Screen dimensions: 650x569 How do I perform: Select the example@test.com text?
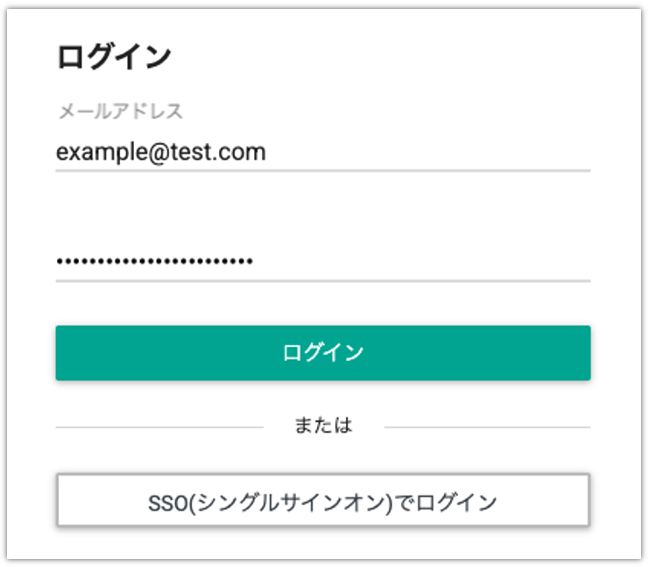click(x=161, y=153)
